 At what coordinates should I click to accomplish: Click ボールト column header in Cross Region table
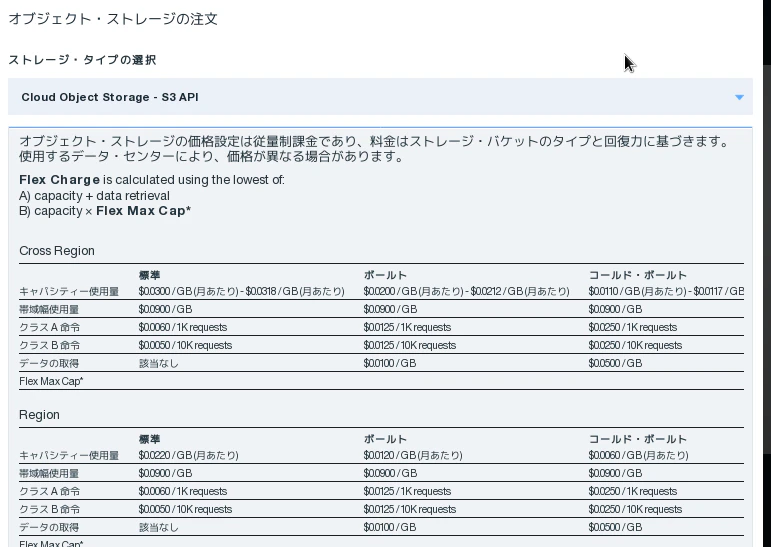[385, 275]
